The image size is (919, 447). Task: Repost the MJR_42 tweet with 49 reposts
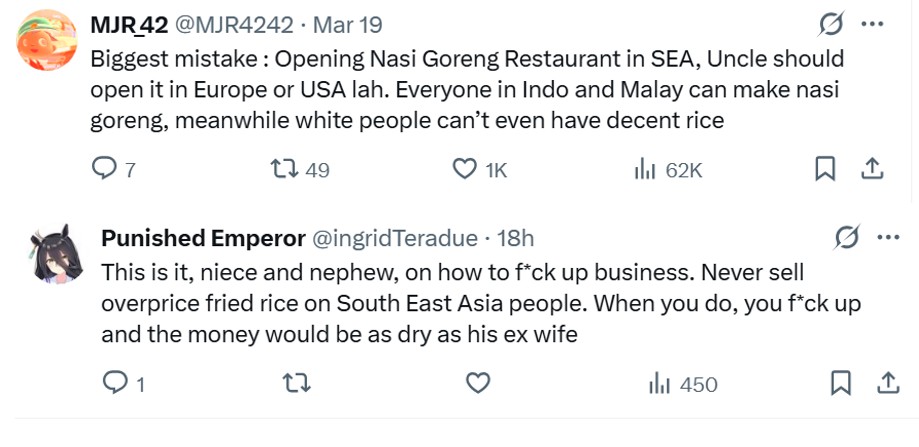pyautogui.click(x=285, y=170)
